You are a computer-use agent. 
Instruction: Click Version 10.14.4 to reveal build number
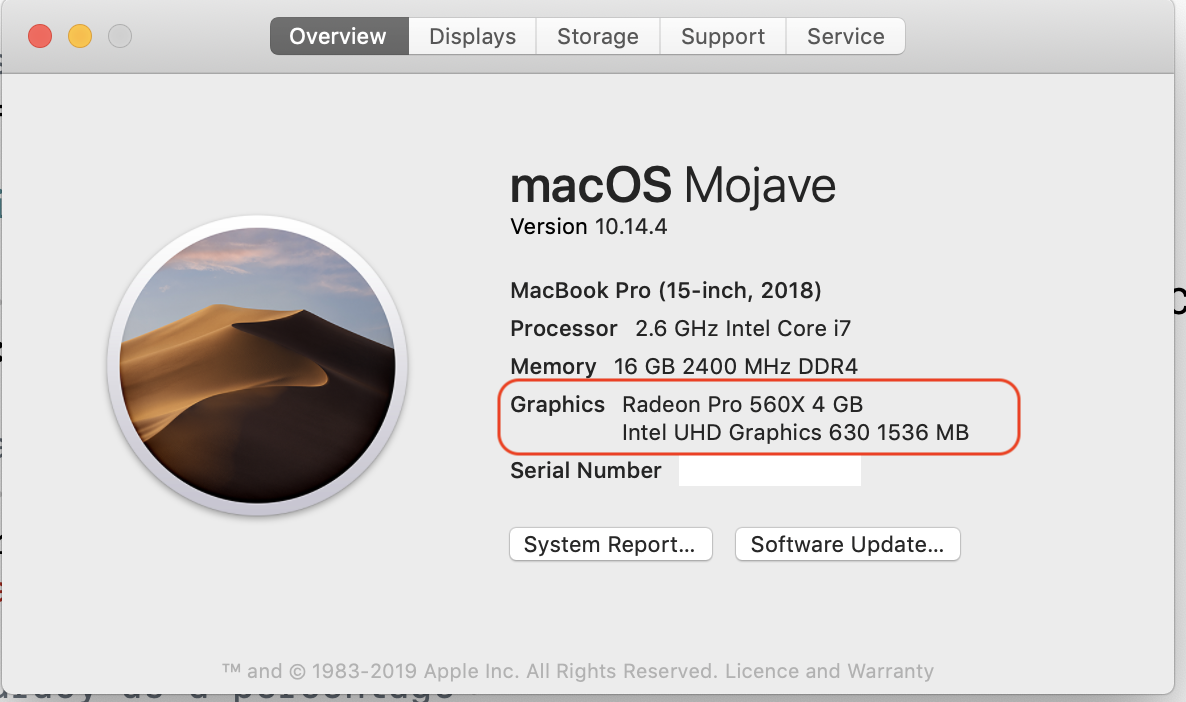pyautogui.click(x=588, y=227)
